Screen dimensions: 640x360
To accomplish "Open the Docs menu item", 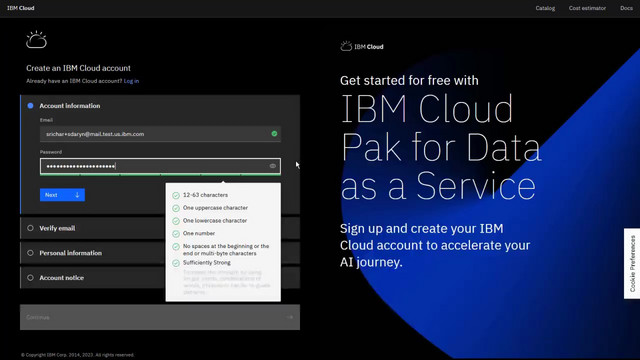I will pyautogui.click(x=626, y=8).
